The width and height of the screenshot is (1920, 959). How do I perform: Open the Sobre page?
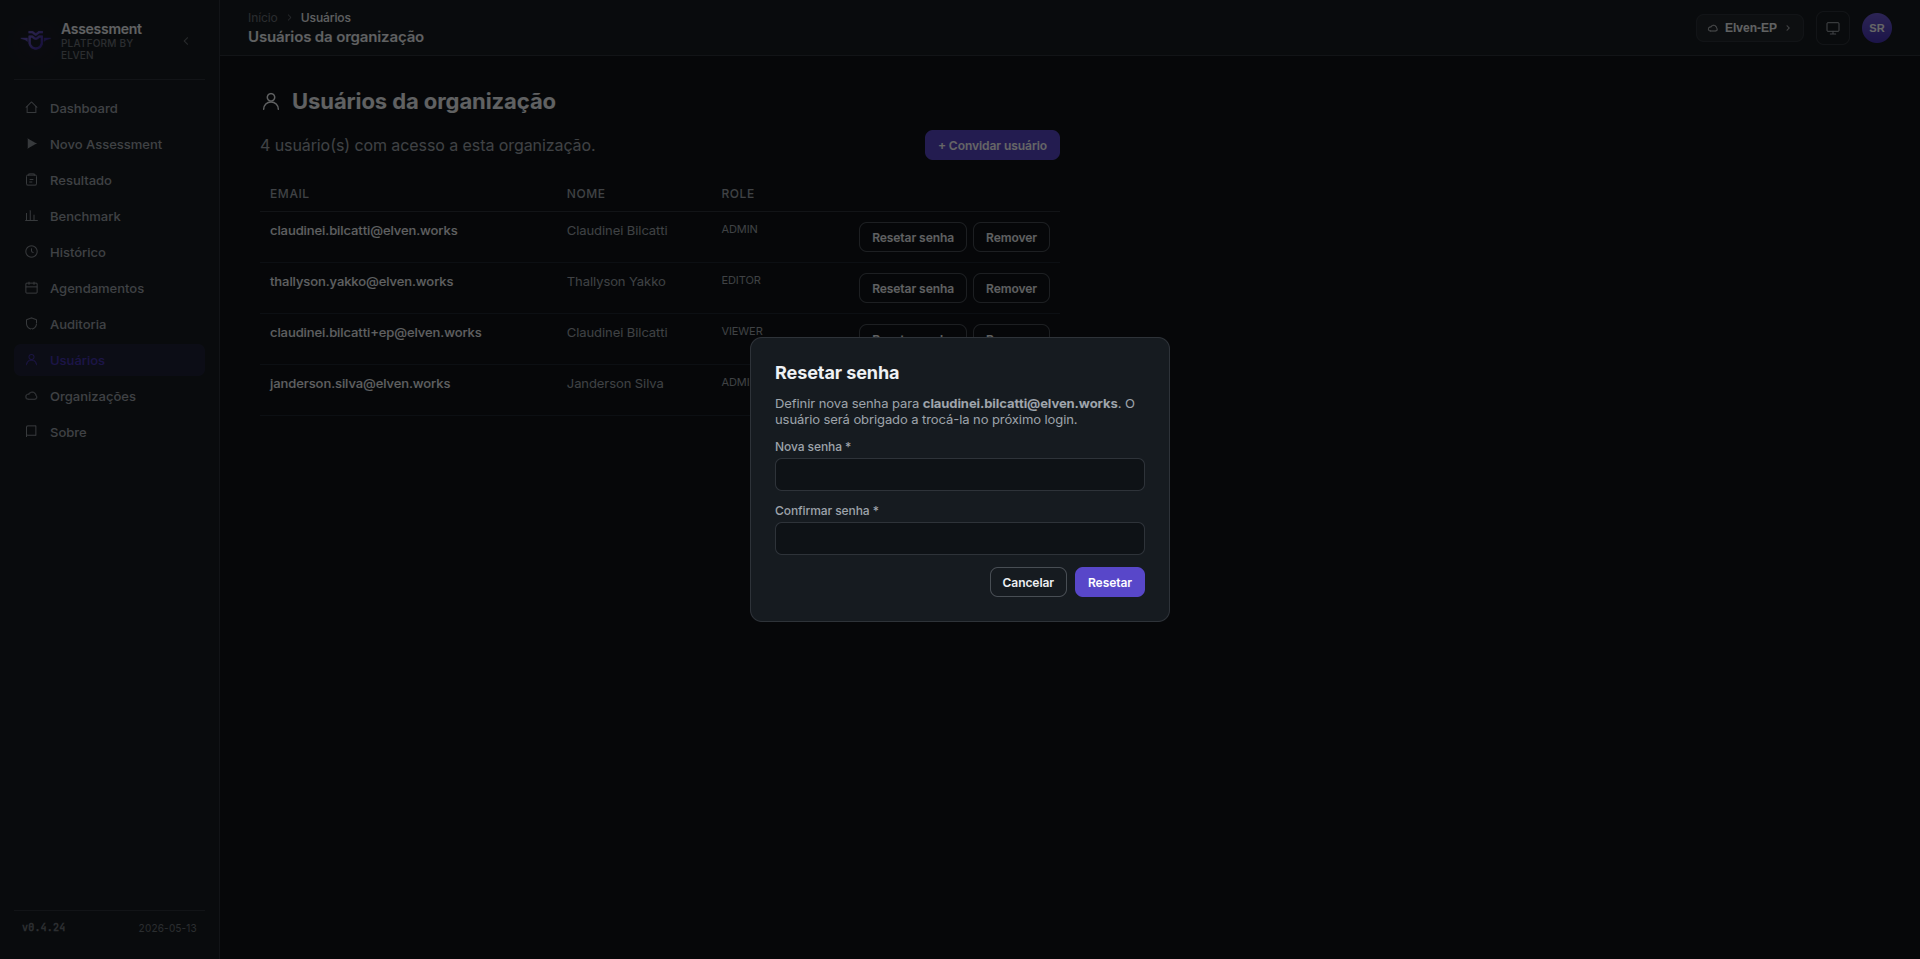click(110, 432)
